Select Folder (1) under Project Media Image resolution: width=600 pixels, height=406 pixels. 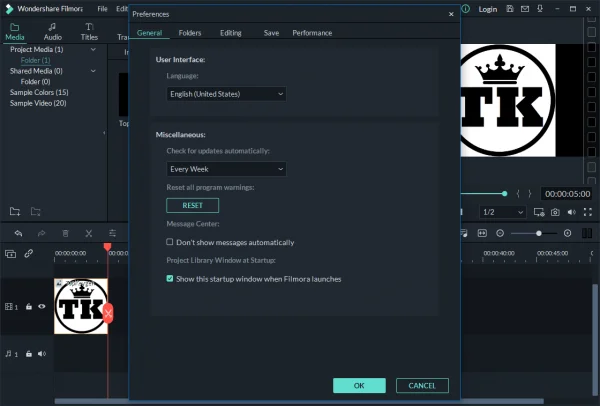[x=35, y=60]
